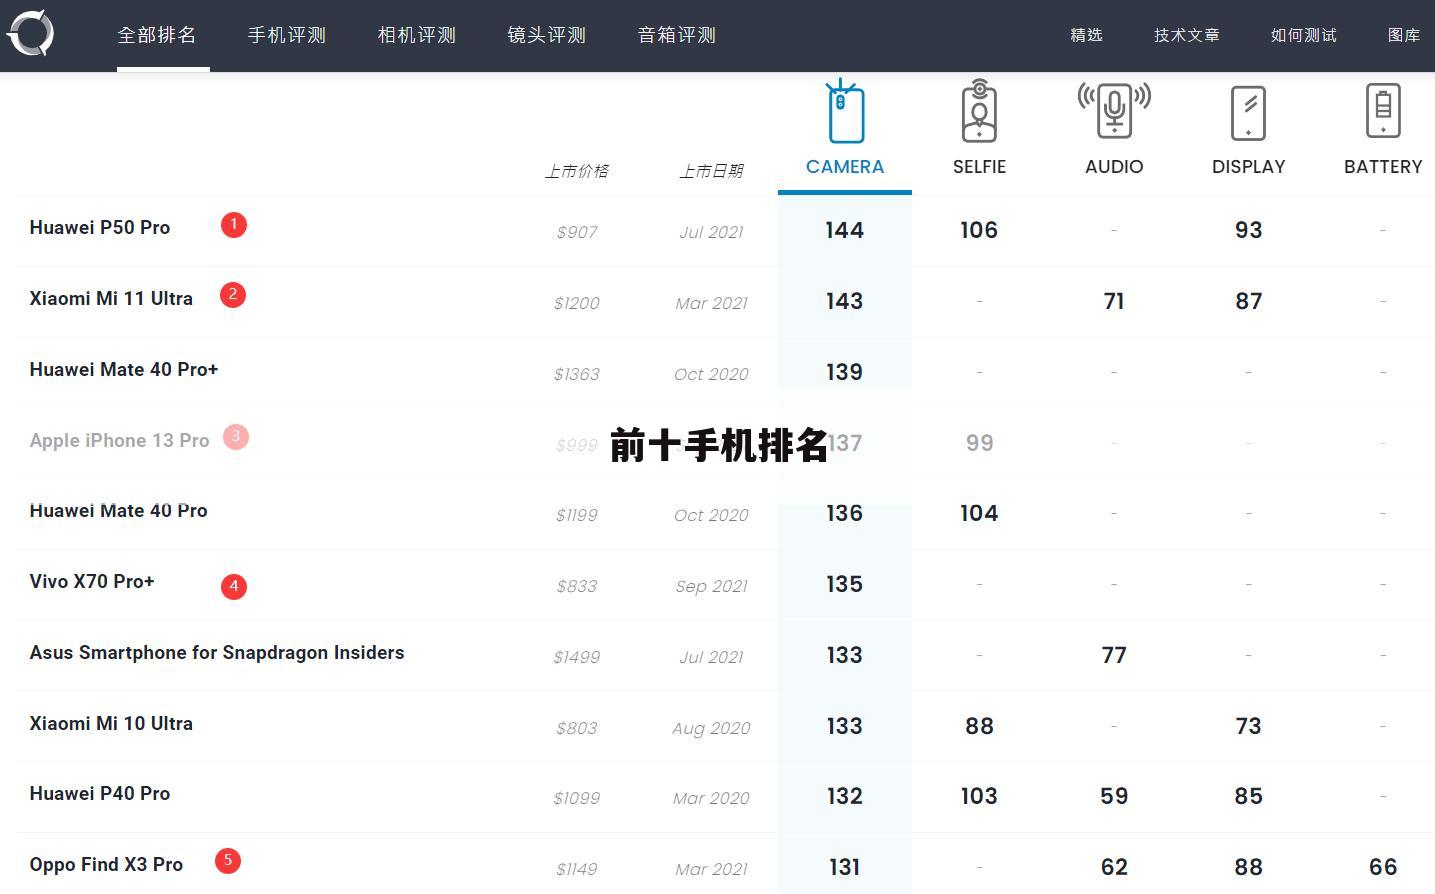Click camera score 131 for Oppo Find X3 Pro

pos(845,867)
